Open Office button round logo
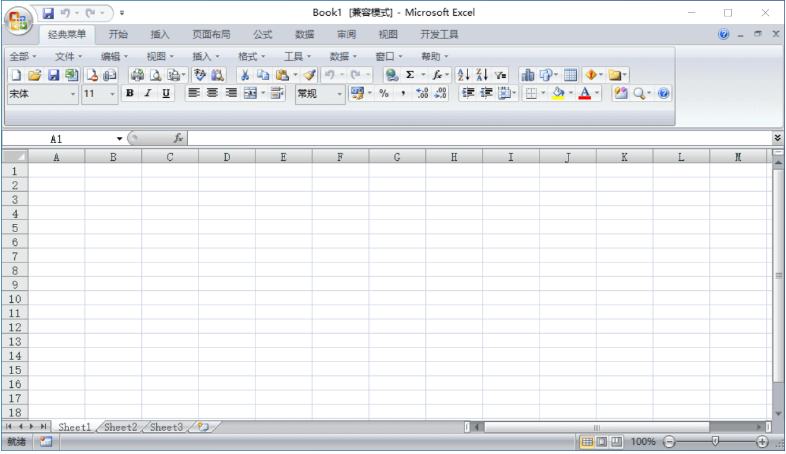786x454 pixels. click(19, 21)
